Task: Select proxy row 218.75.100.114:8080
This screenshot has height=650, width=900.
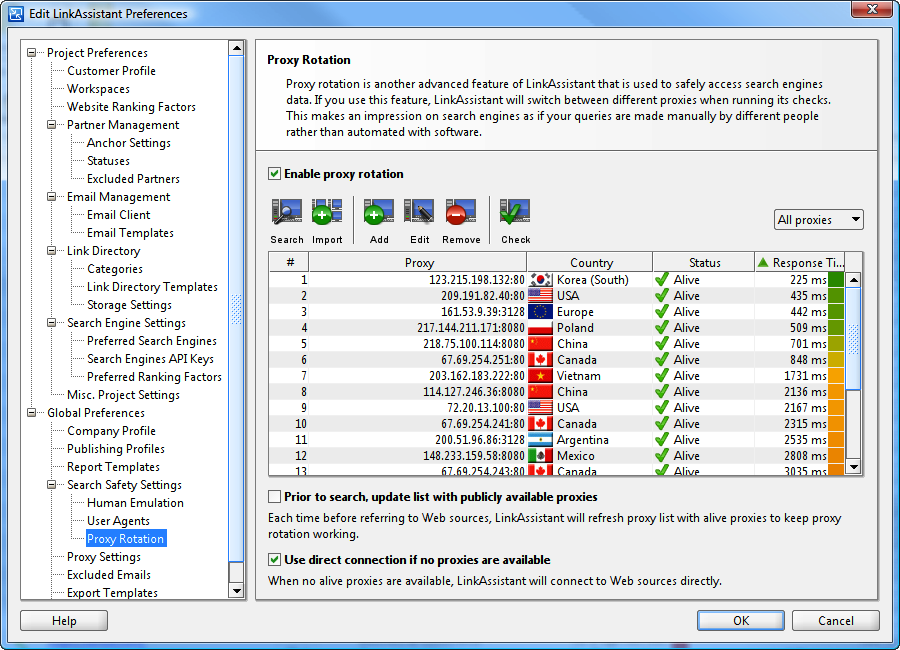Action: [557, 344]
